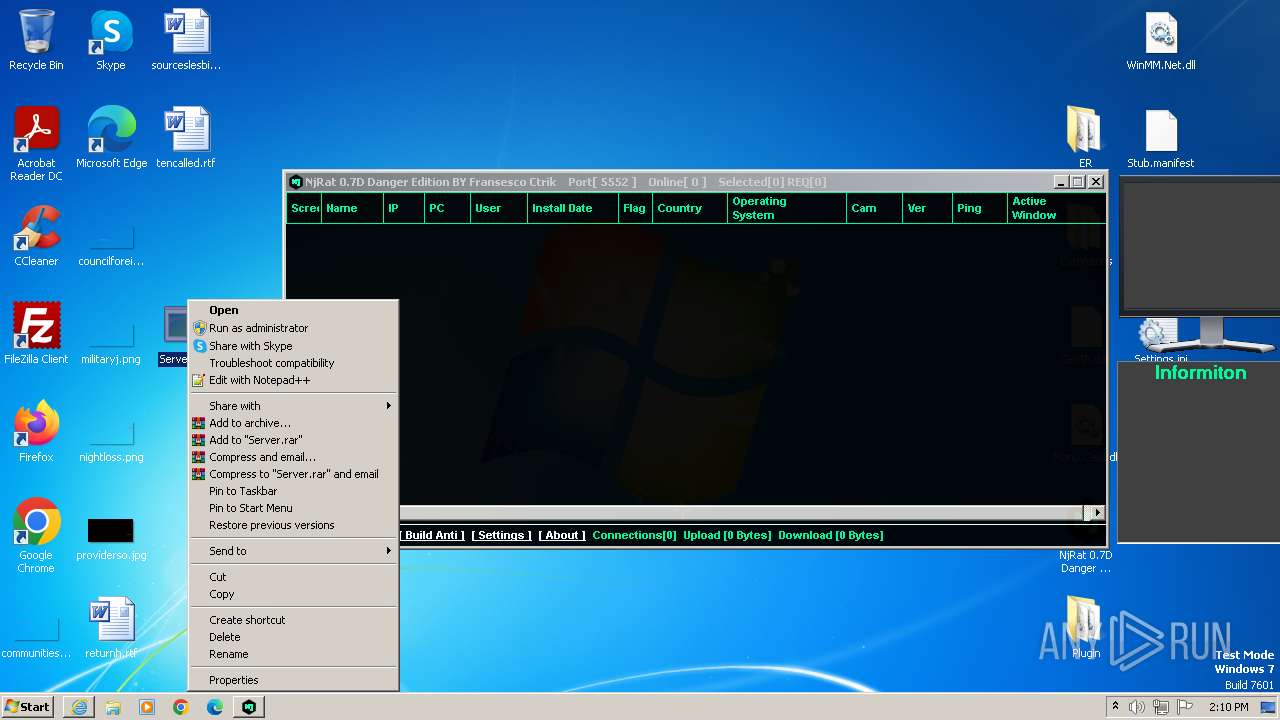
Task: Select Restore previous versions
Action: tap(294, 525)
